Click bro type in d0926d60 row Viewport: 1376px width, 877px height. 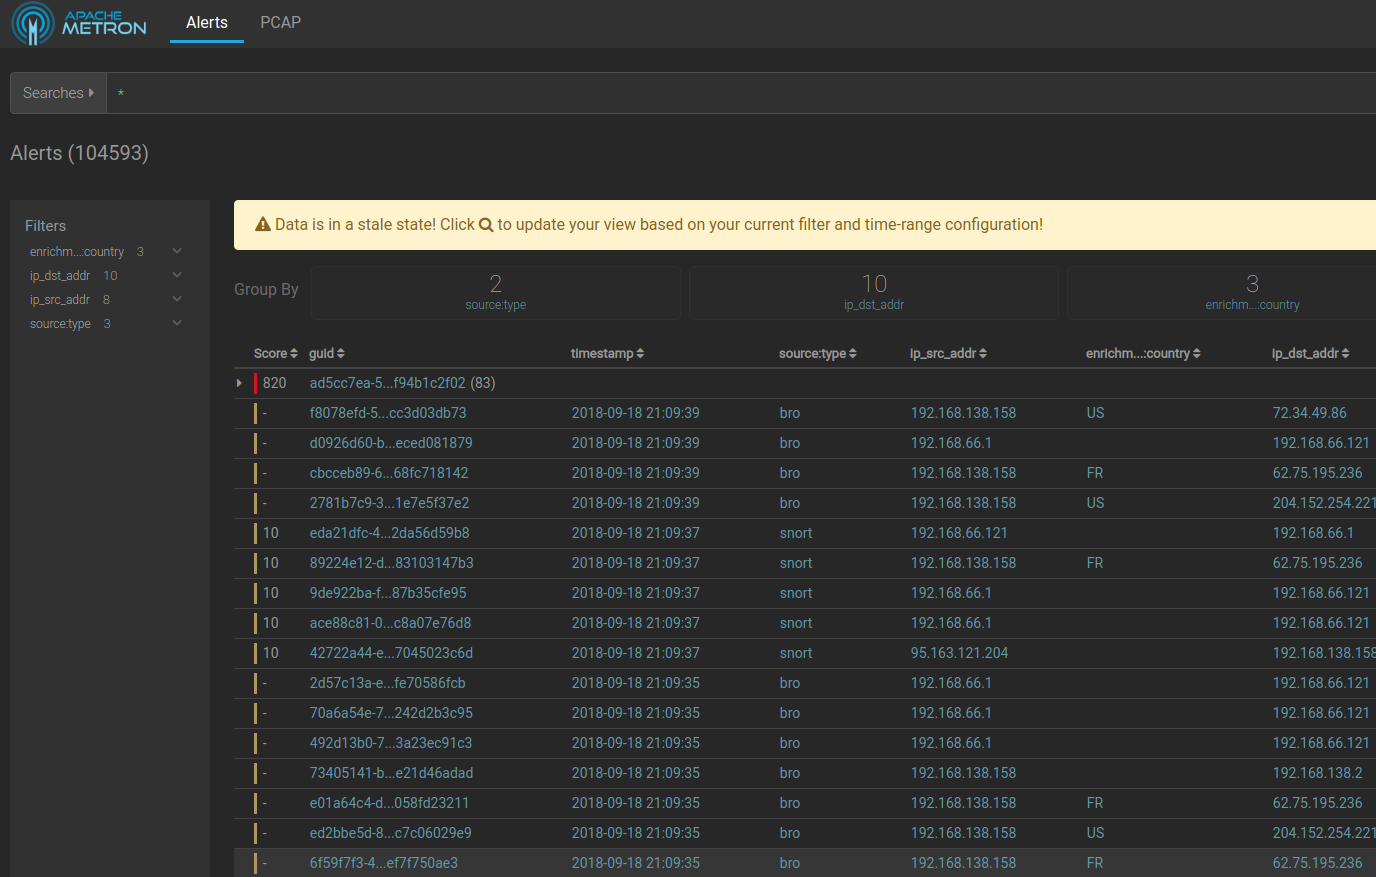pyautogui.click(x=790, y=443)
